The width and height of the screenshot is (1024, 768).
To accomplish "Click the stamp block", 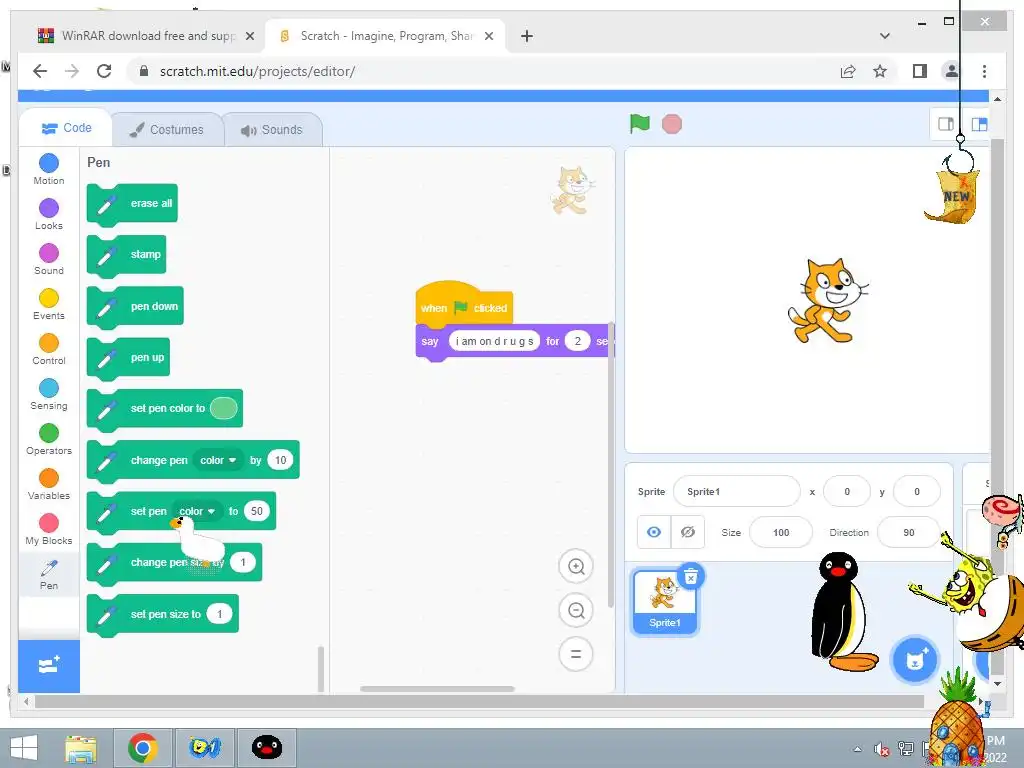I will 126,255.
